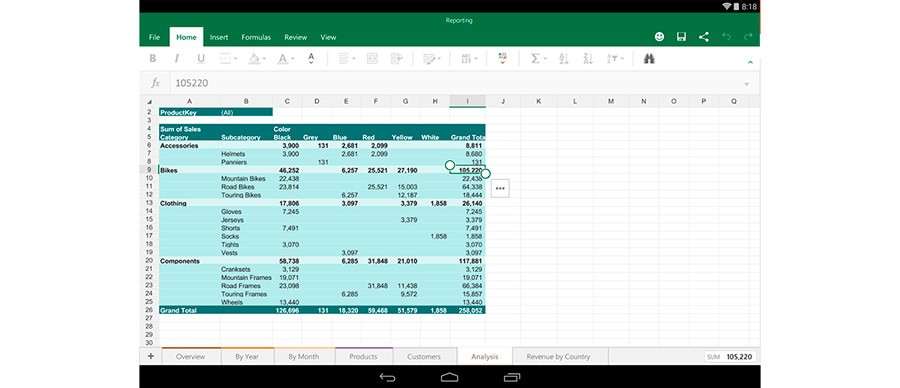Click the share icon

pos(704,37)
